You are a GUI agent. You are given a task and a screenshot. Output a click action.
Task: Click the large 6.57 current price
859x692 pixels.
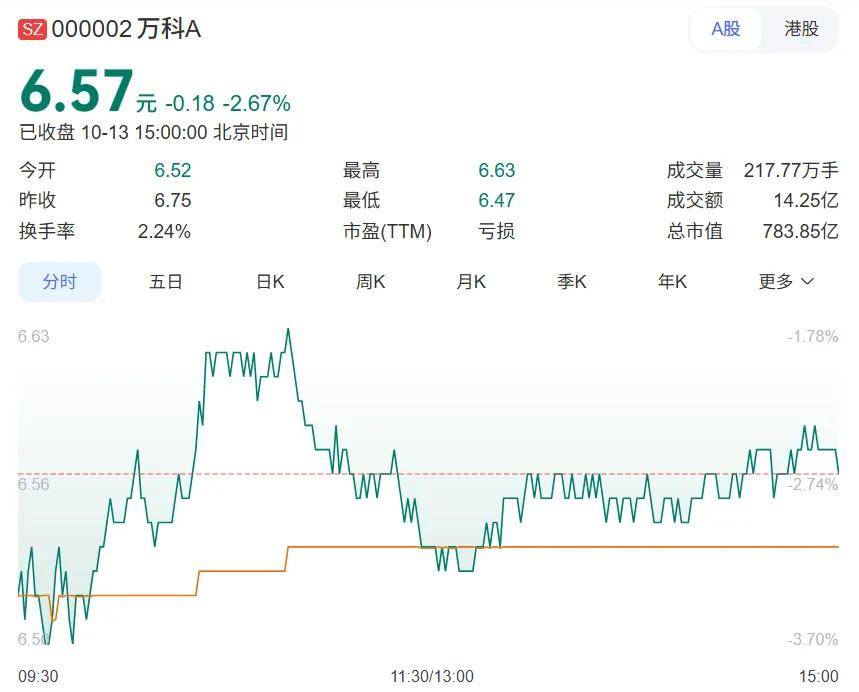76,92
